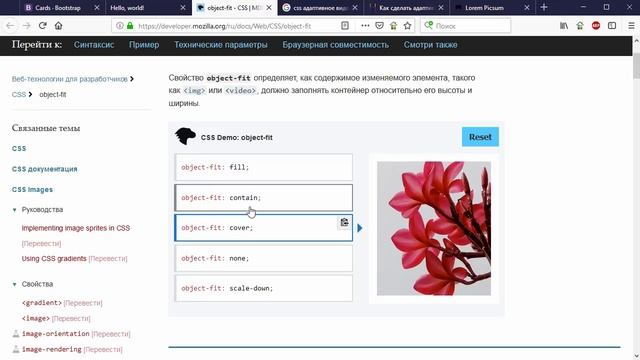Open the Firefox hamburger menu
The width and height of the screenshot is (640, 360).
point(631,26)
